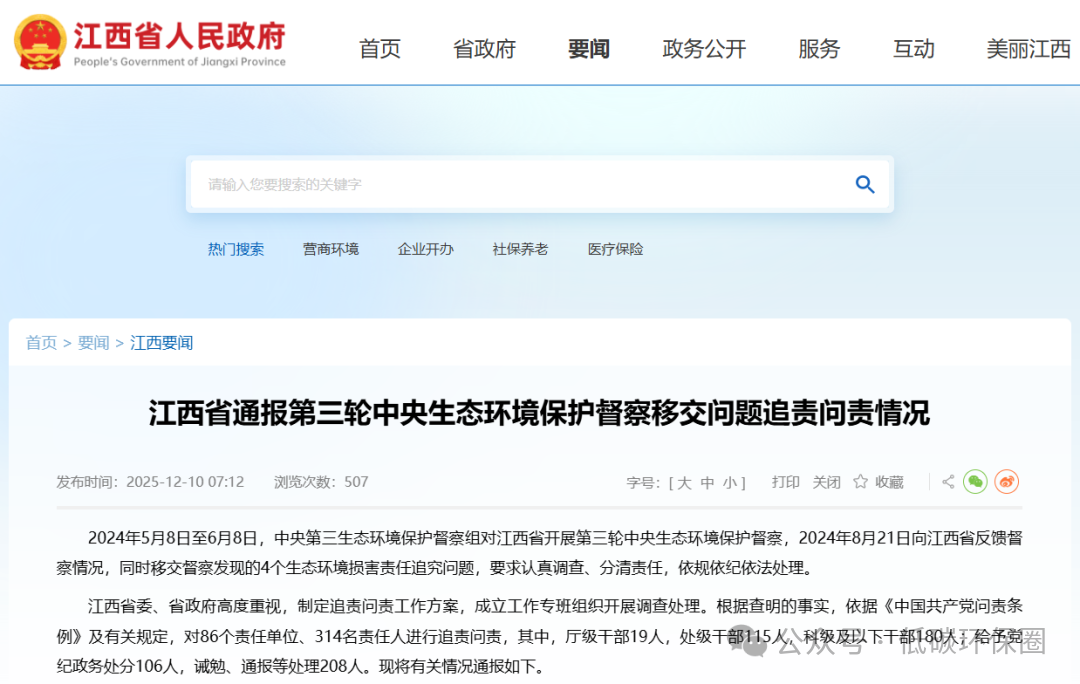The image size is (1080, 684).
Task: Share article via Weibo icon
Action: [1007, 482]
